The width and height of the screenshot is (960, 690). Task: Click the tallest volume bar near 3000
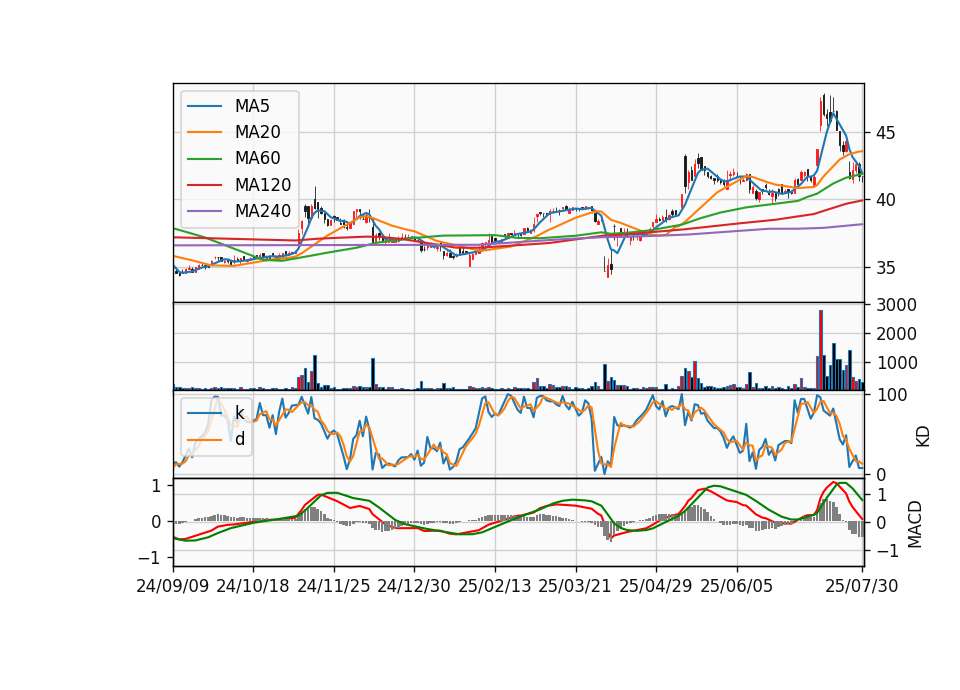(821, 350)
